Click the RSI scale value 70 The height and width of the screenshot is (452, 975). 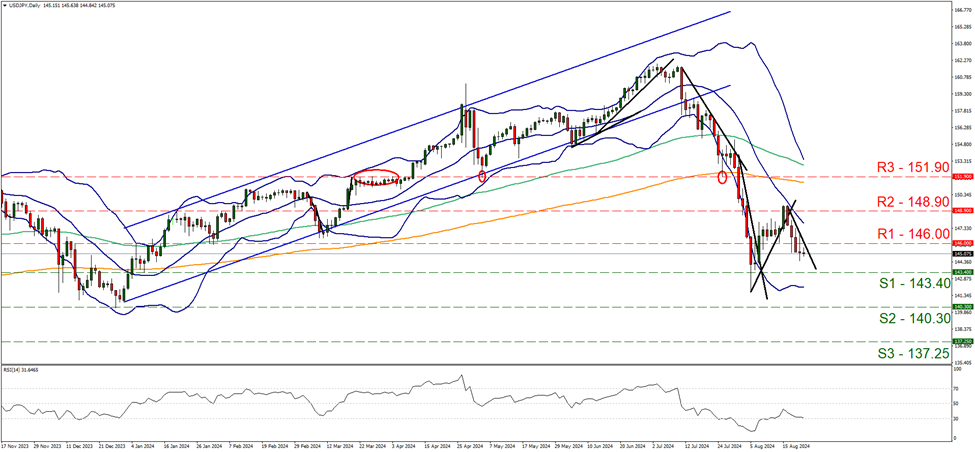tap(956, 390)
